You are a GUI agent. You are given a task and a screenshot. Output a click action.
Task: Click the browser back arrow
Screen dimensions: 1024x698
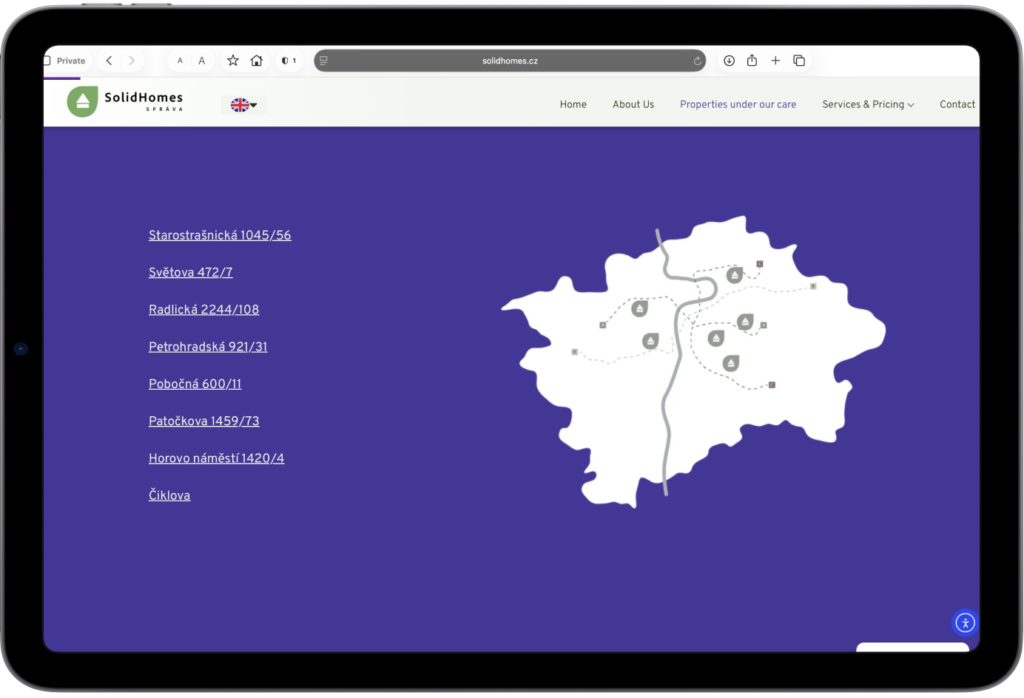tap(109, 61)
